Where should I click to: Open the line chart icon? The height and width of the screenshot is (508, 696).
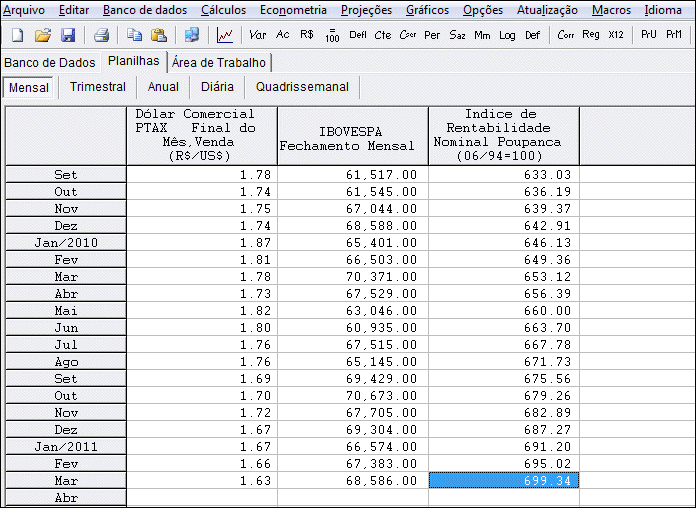pyautogui.click(x=225, y=35)
